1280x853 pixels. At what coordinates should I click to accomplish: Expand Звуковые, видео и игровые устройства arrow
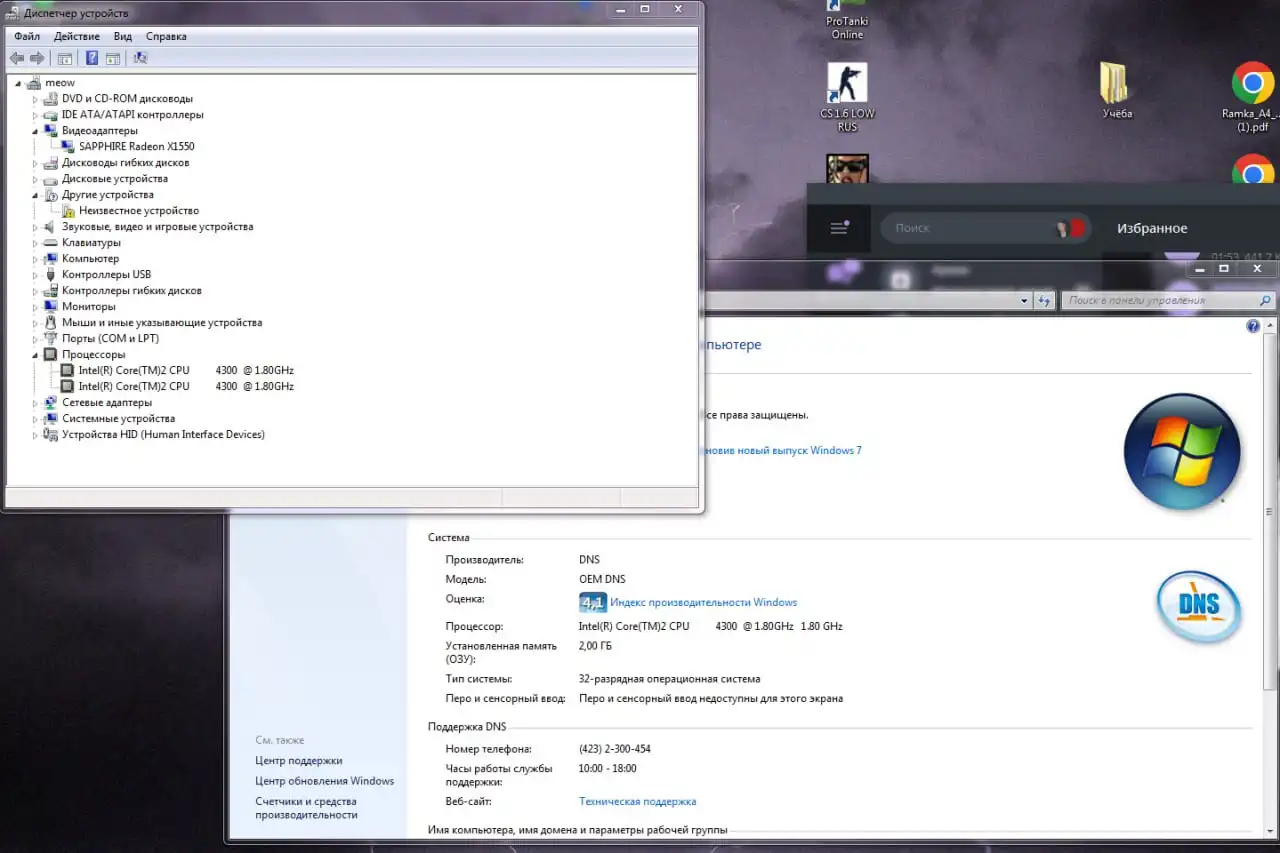pyautogui.click(x=36, y=227)
